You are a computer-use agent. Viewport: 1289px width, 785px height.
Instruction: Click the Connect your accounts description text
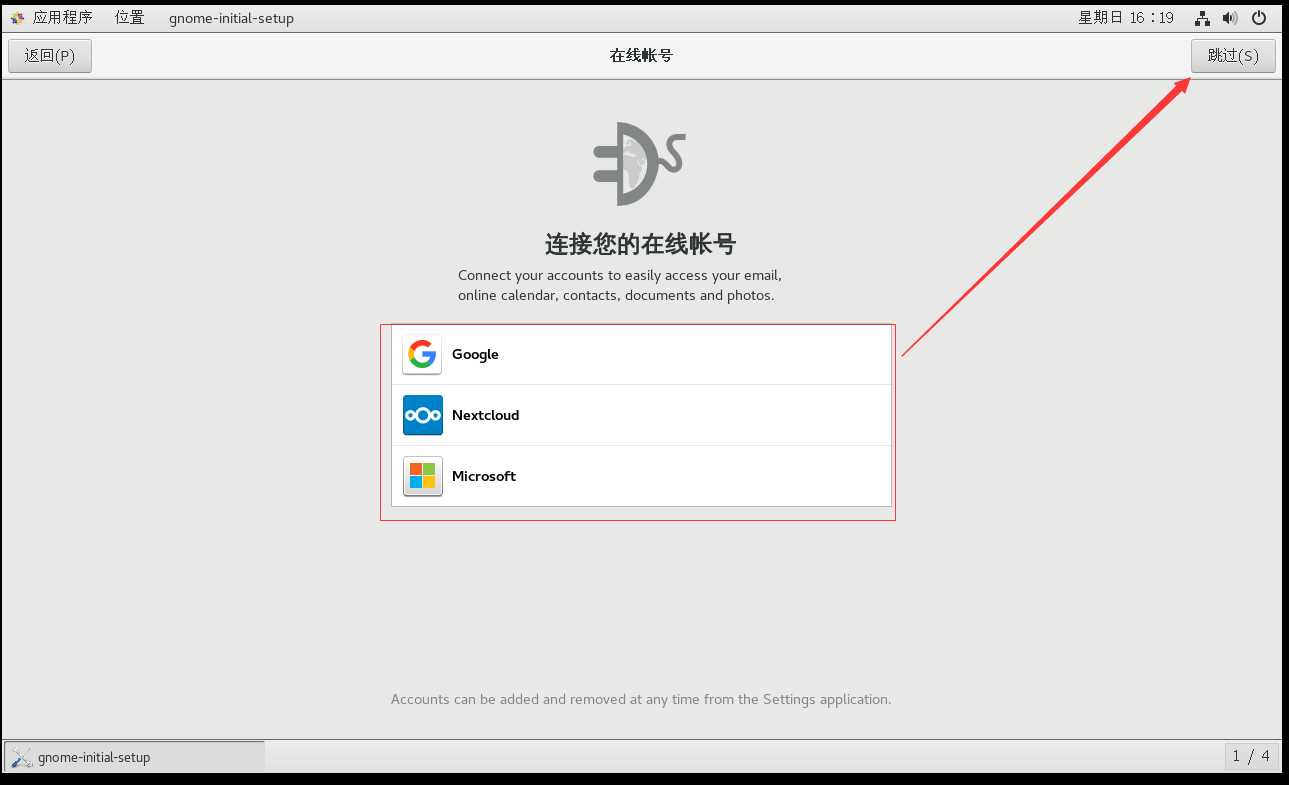pos(619,285)
